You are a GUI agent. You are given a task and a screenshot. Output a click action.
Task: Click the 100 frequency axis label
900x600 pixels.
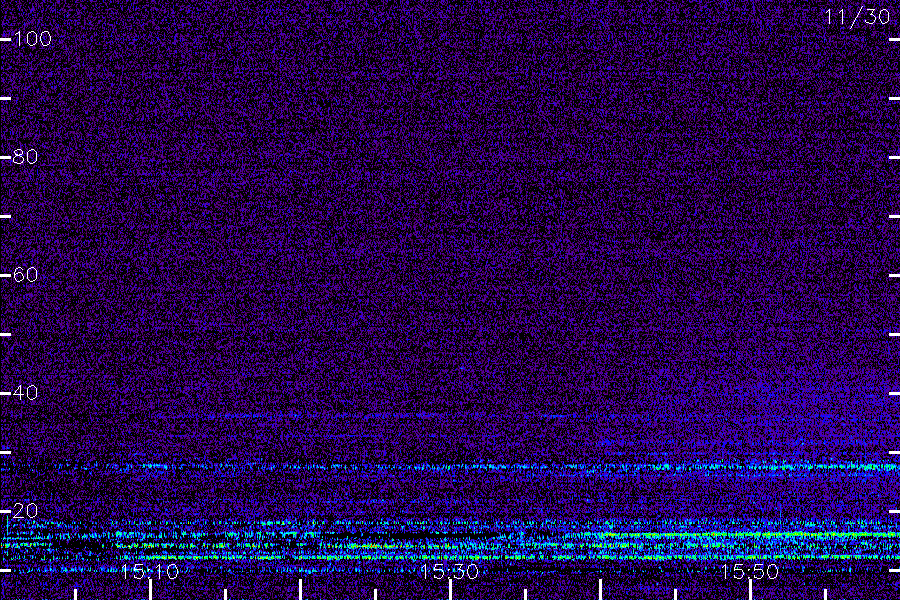(x=33, y=39)
